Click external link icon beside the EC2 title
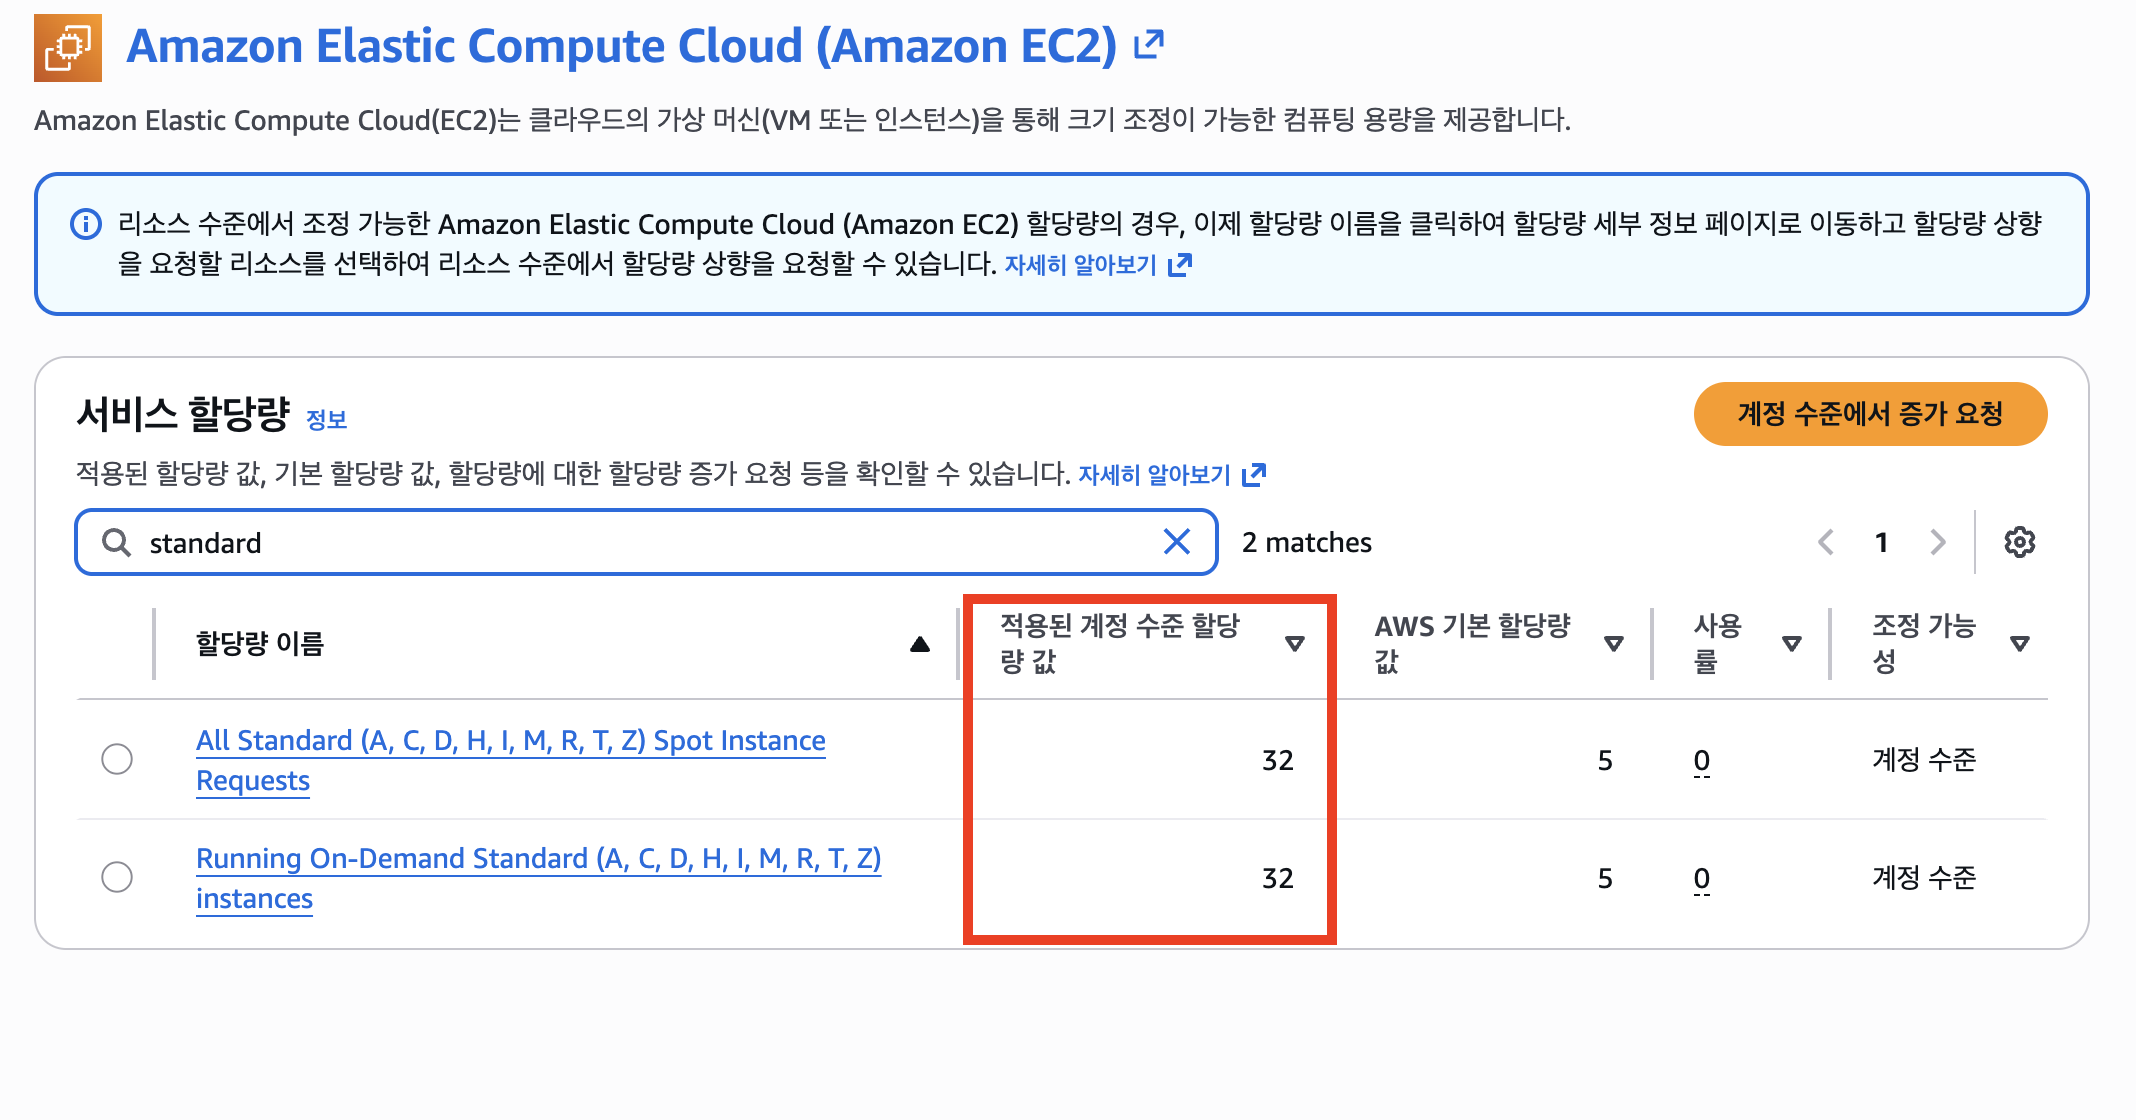Image resolution: width=2136 pixels, height=1120 pixels. click(1147, 44)
